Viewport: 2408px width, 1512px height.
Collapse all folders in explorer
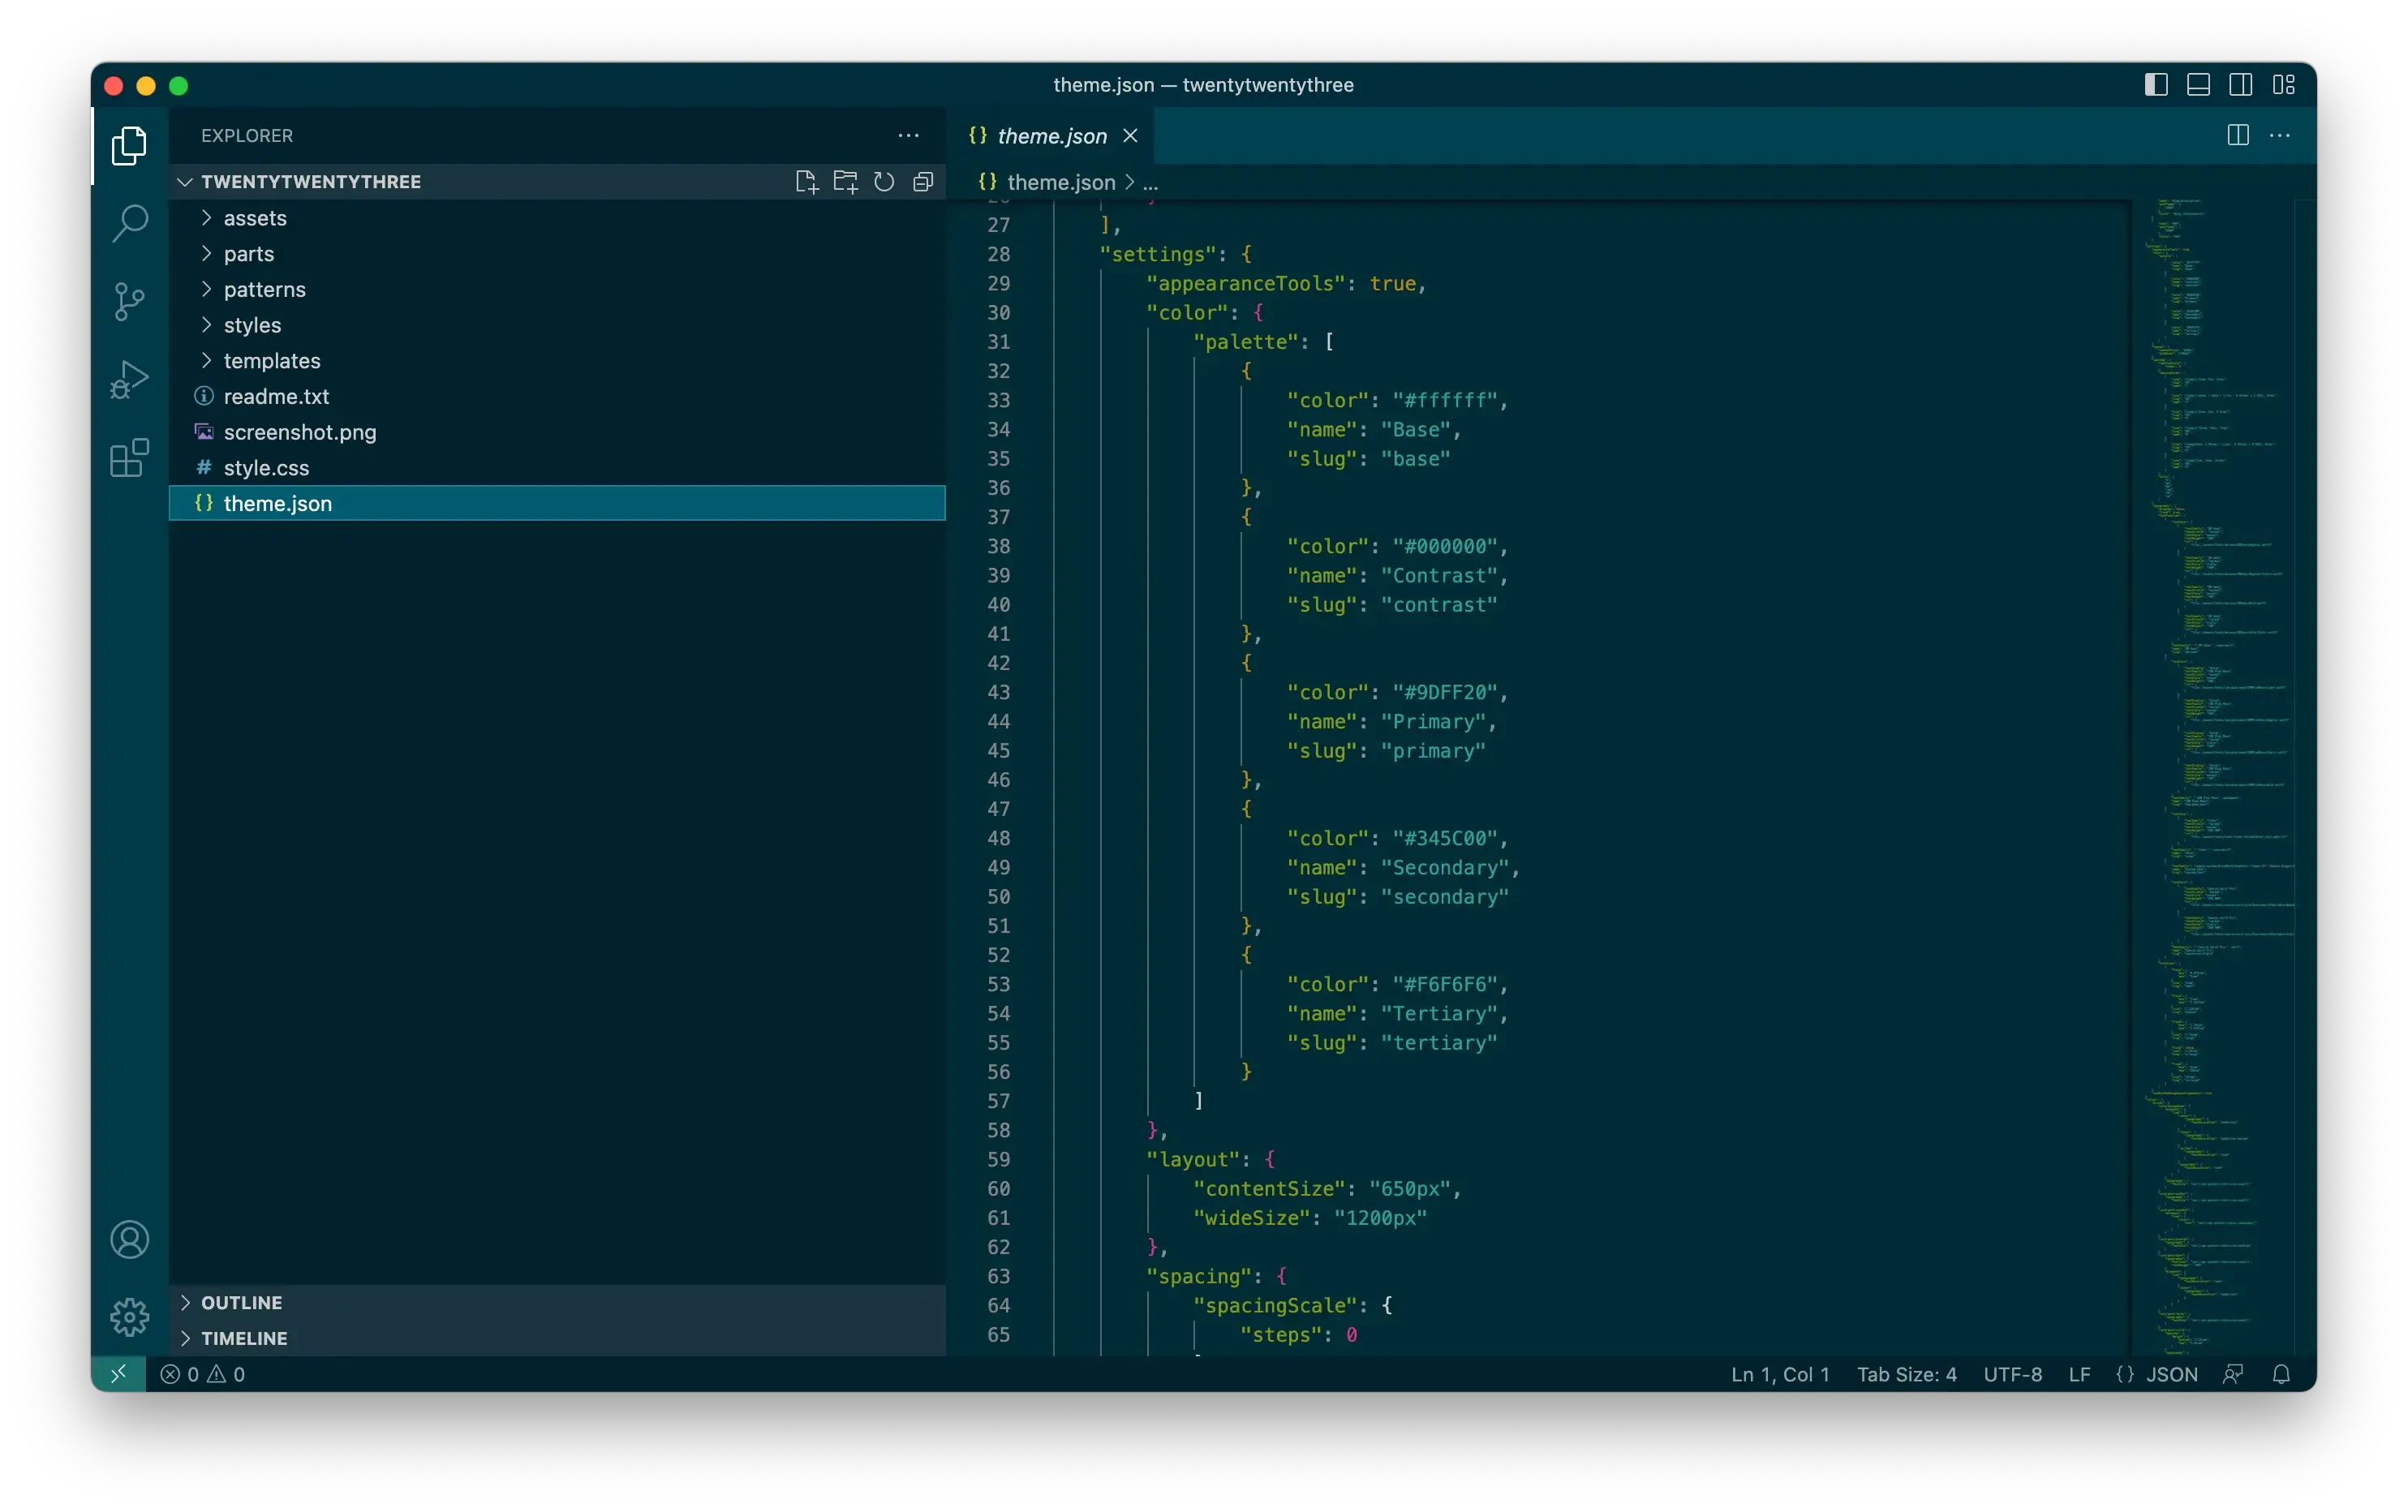click(x=923, y=182)
